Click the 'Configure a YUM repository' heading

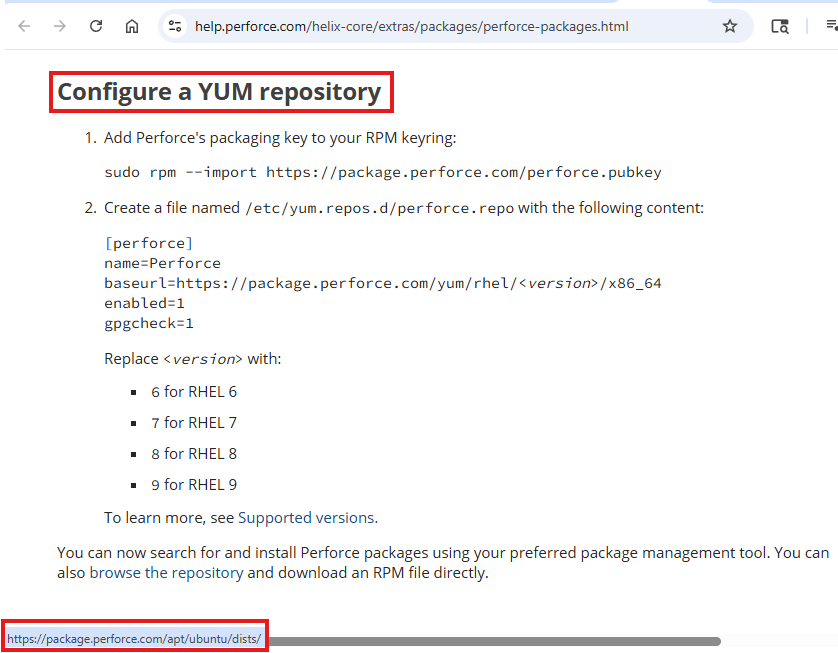coord(219,92)
